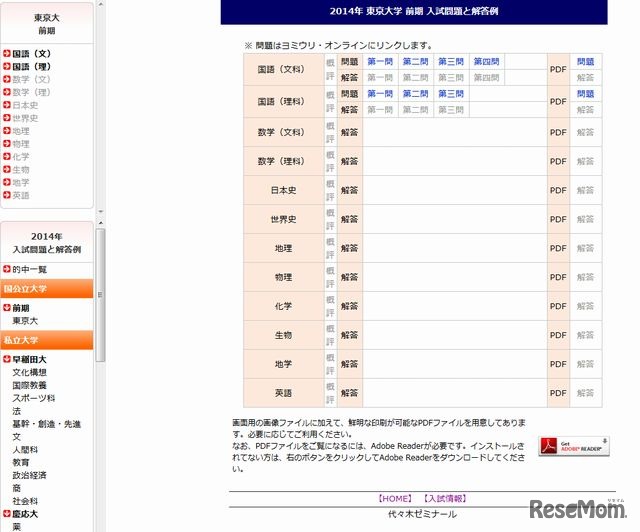Open 国語(文) in the top sidebar

(x=31, y=53)
